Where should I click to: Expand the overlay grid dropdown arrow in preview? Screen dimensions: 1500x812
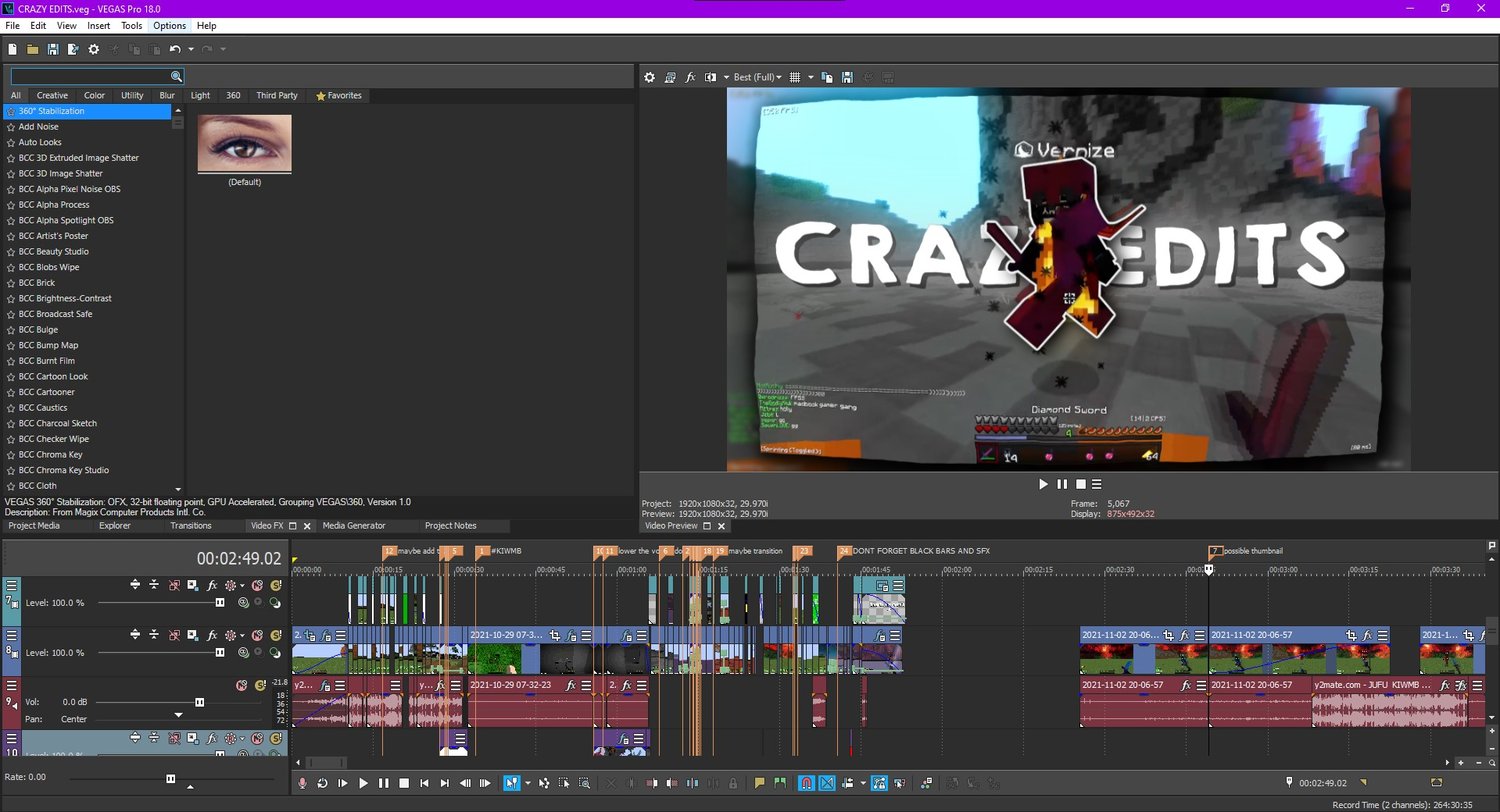point(811,77)
